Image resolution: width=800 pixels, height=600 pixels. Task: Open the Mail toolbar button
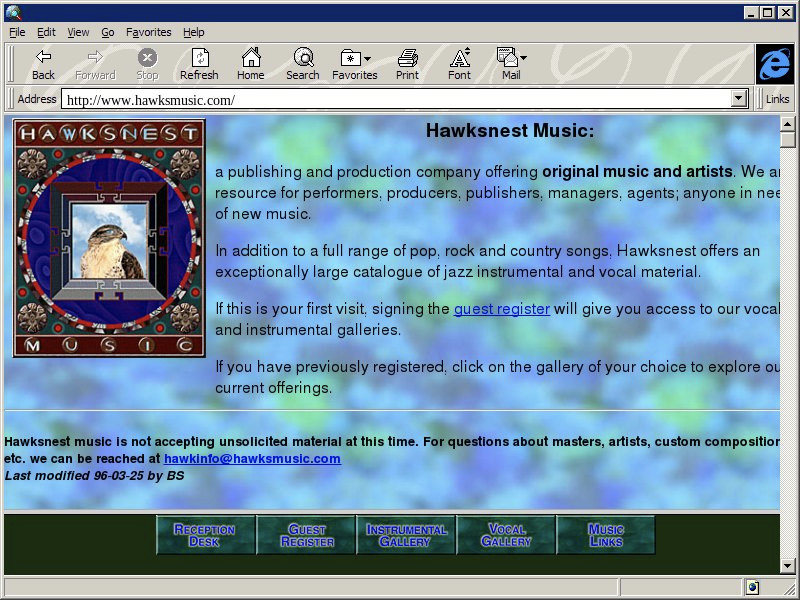click(511, 64)
